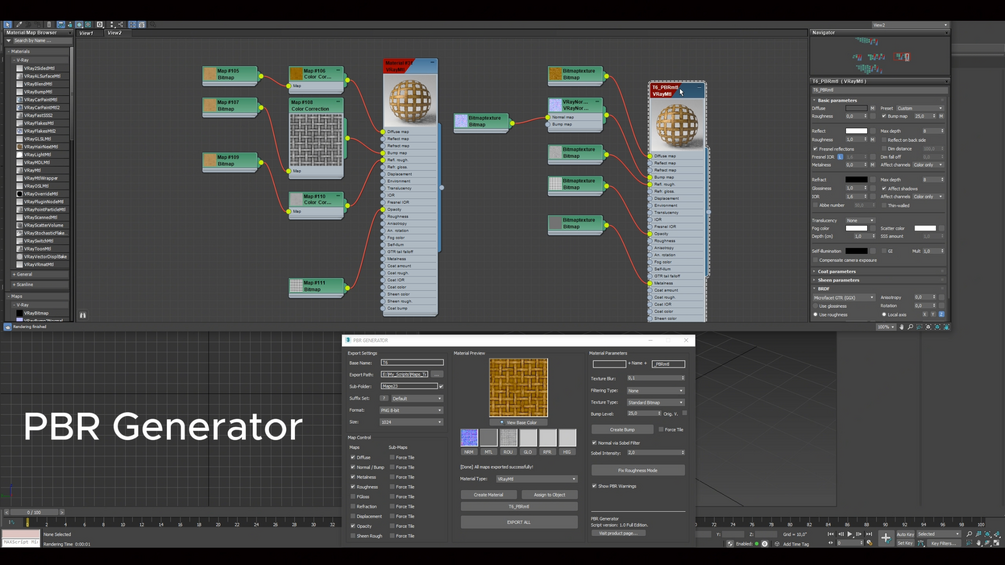This screenshot has height=565, width=1005.
Task: Select the Pan hand tool in navigator bar
Action: 901,327
